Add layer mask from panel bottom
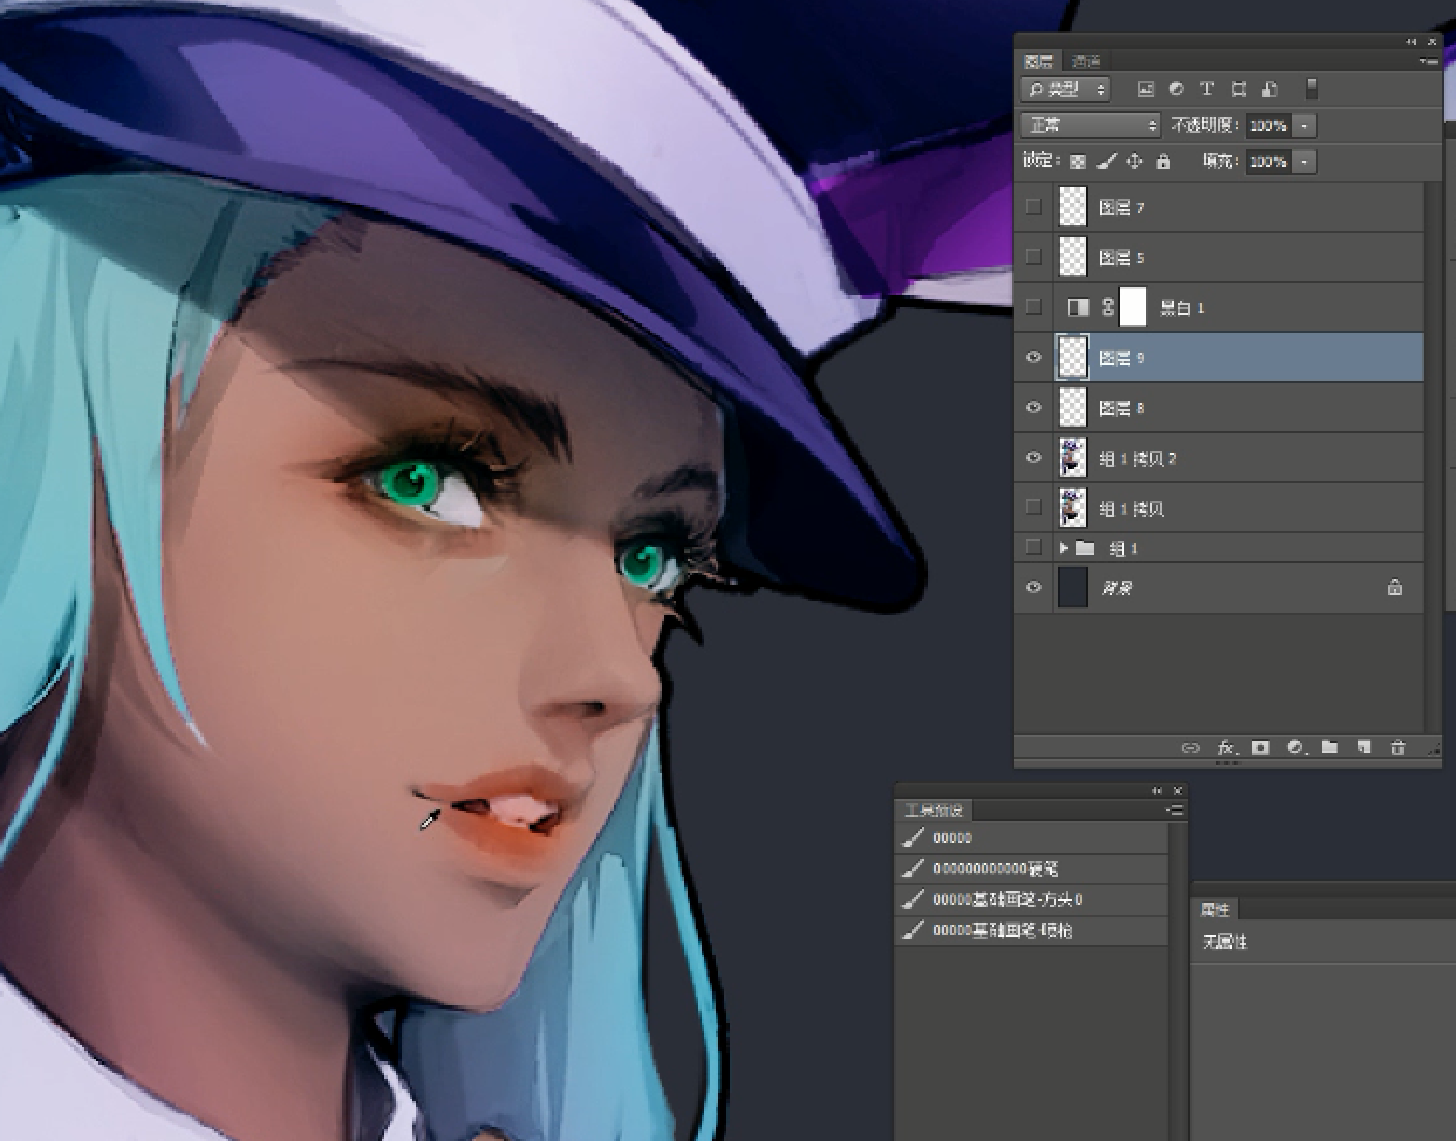The image size is (1456, 1141). (1260, 747)
